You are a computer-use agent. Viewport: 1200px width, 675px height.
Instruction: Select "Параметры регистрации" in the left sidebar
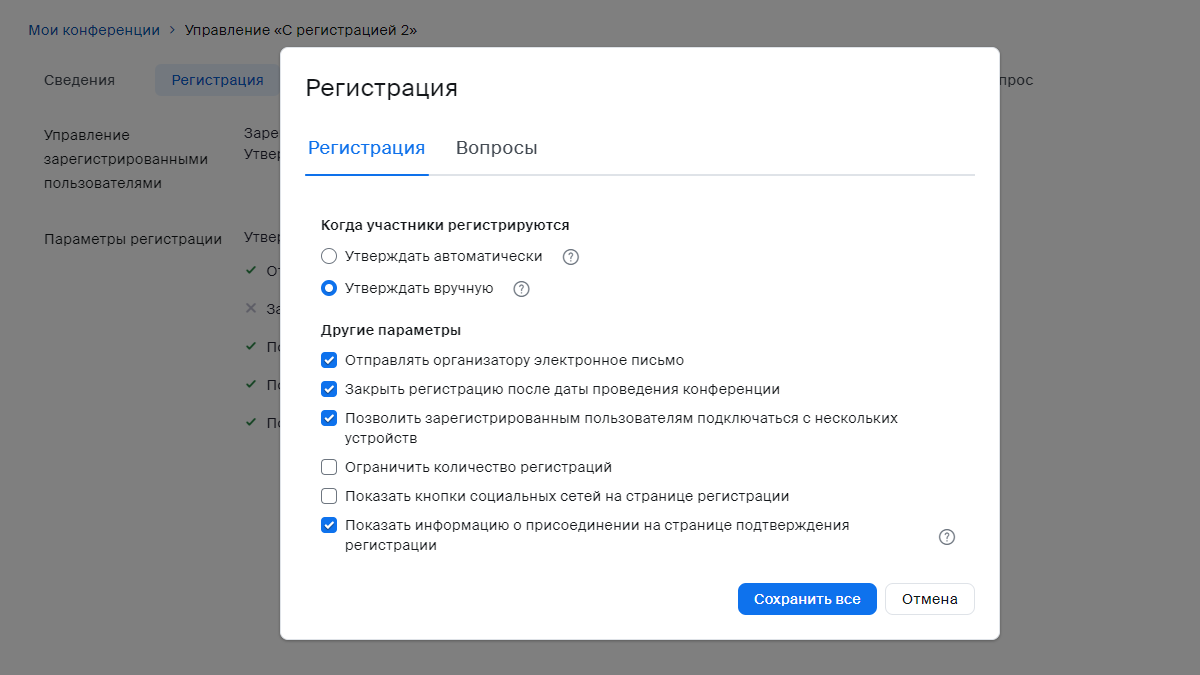click(130, 238)
